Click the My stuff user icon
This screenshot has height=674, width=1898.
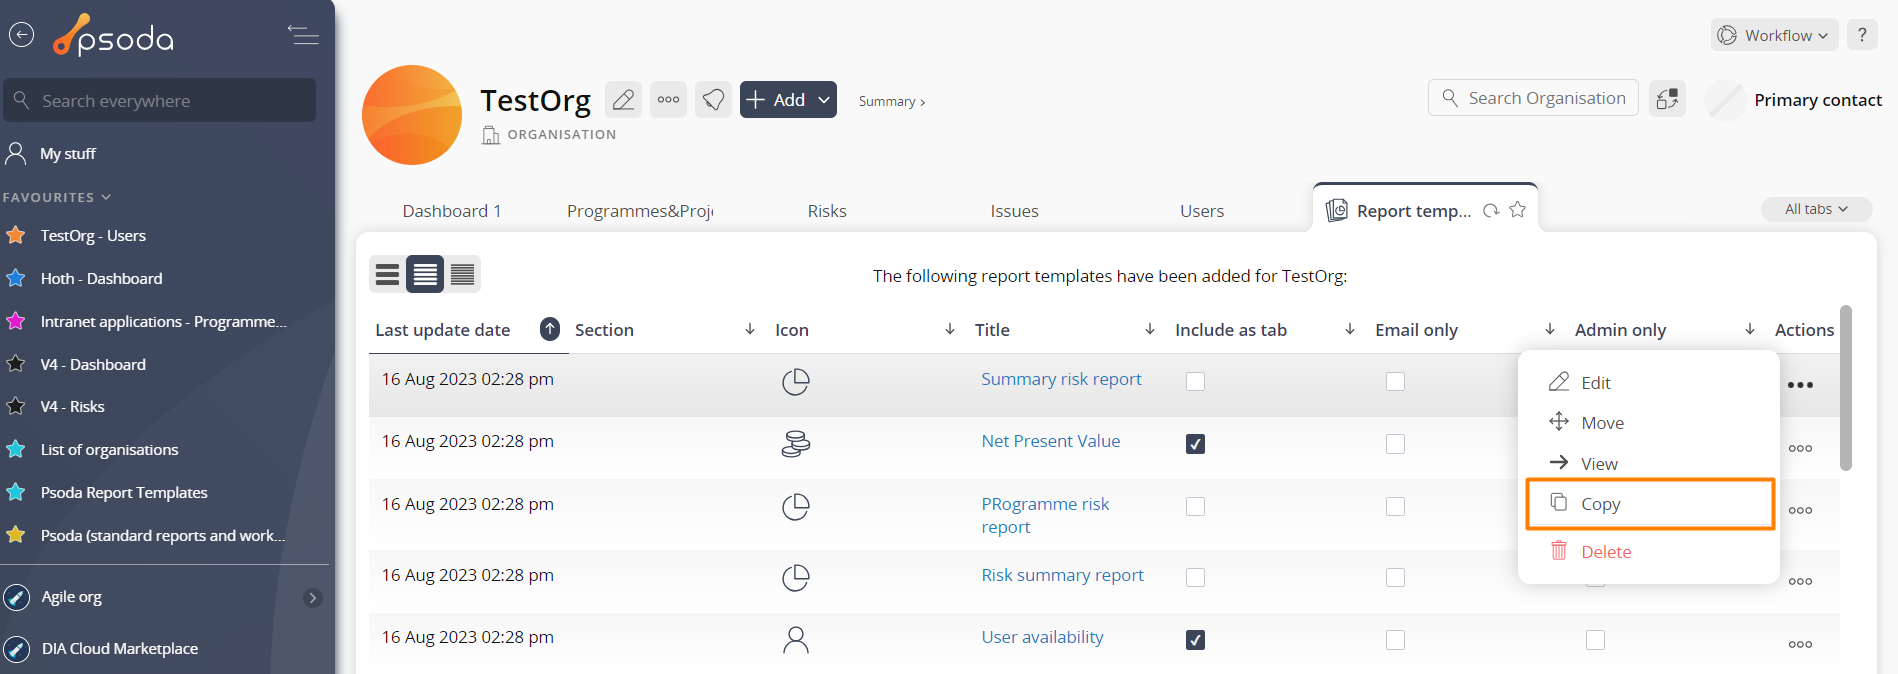tap(16, 153)
